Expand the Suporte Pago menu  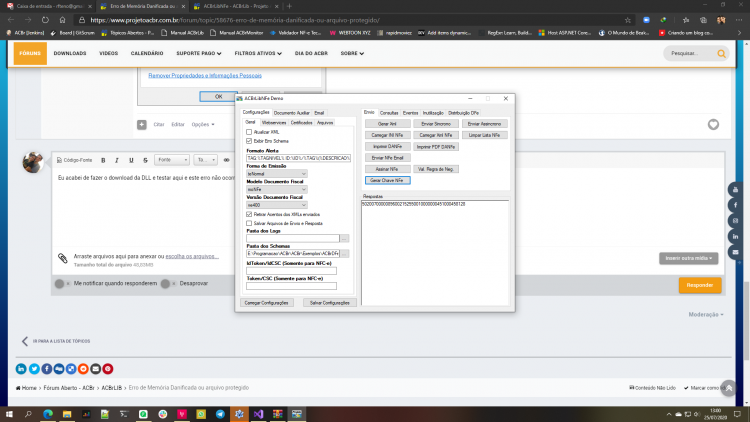(199, 54)
